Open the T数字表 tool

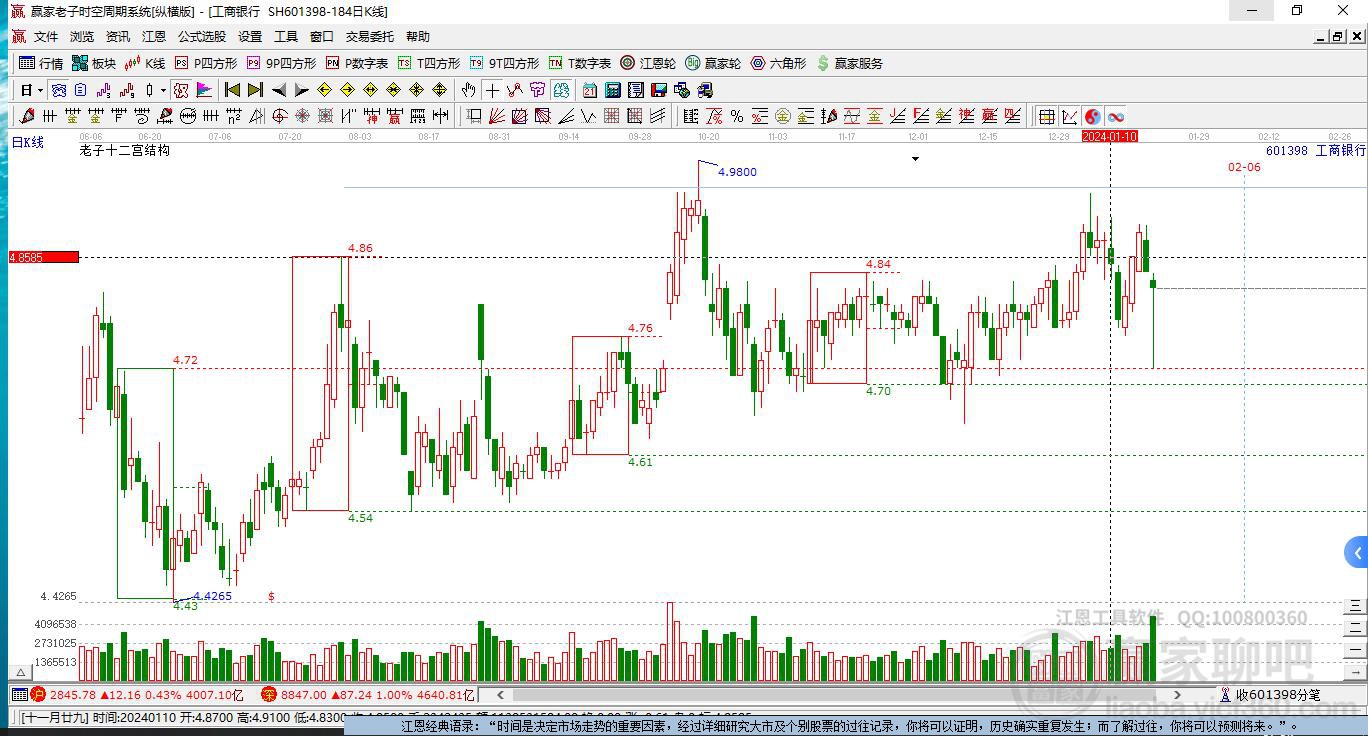pyautogui.click(x=580, y=63)
